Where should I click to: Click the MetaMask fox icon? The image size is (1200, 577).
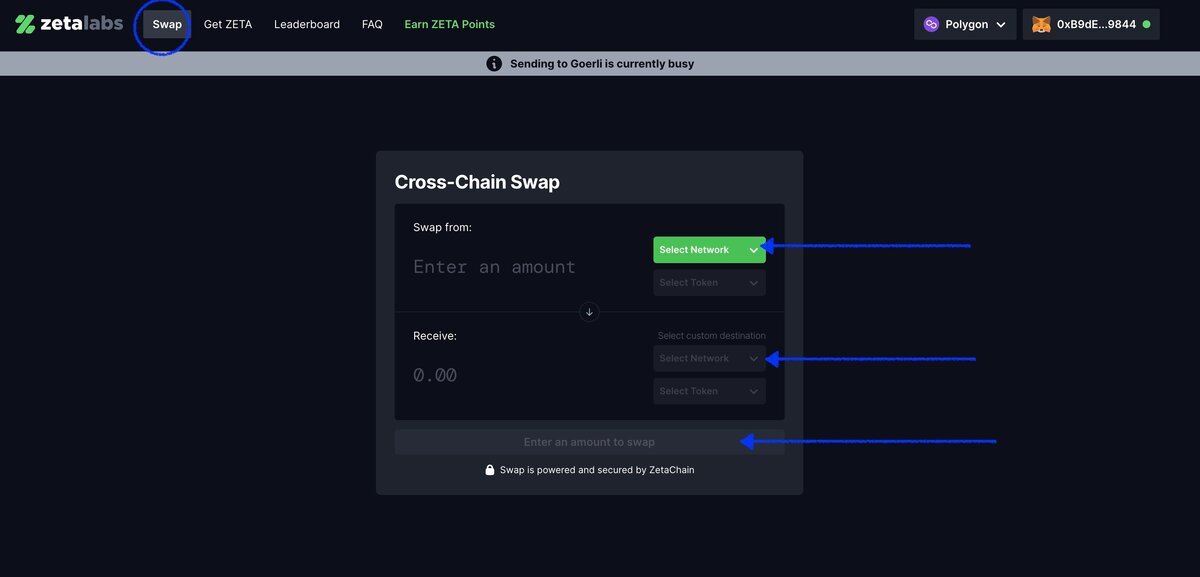(x=1041, y=24)
